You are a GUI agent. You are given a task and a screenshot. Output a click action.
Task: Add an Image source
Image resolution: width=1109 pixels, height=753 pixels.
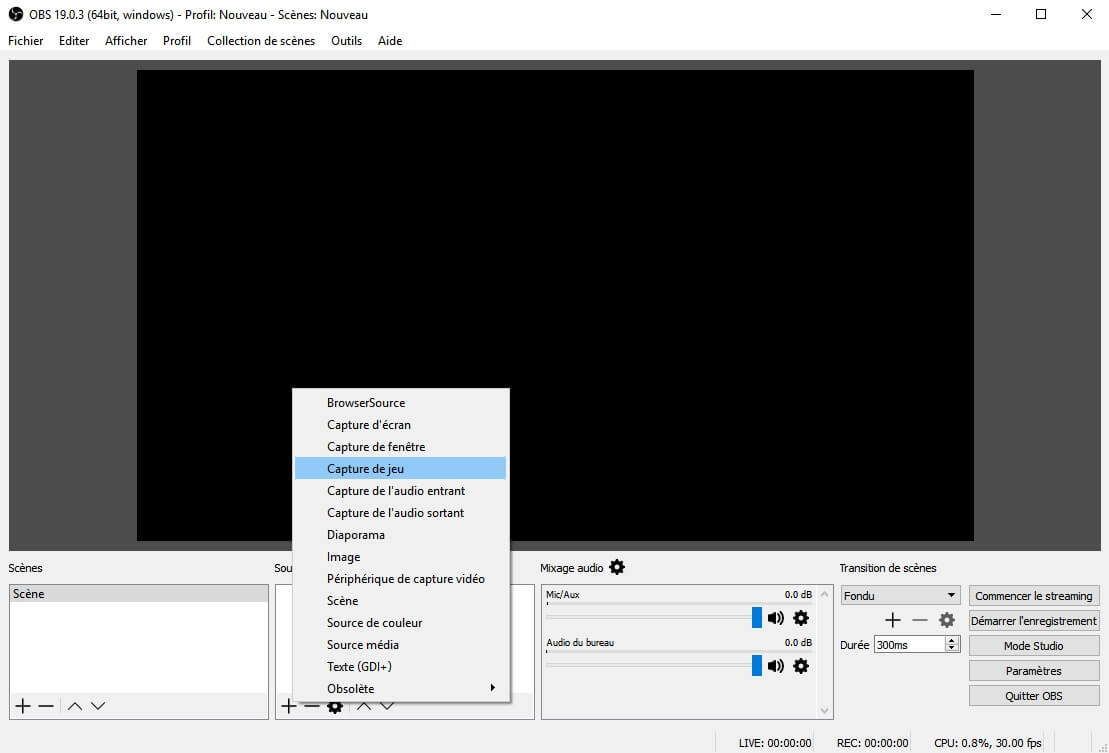coord(400,556)
